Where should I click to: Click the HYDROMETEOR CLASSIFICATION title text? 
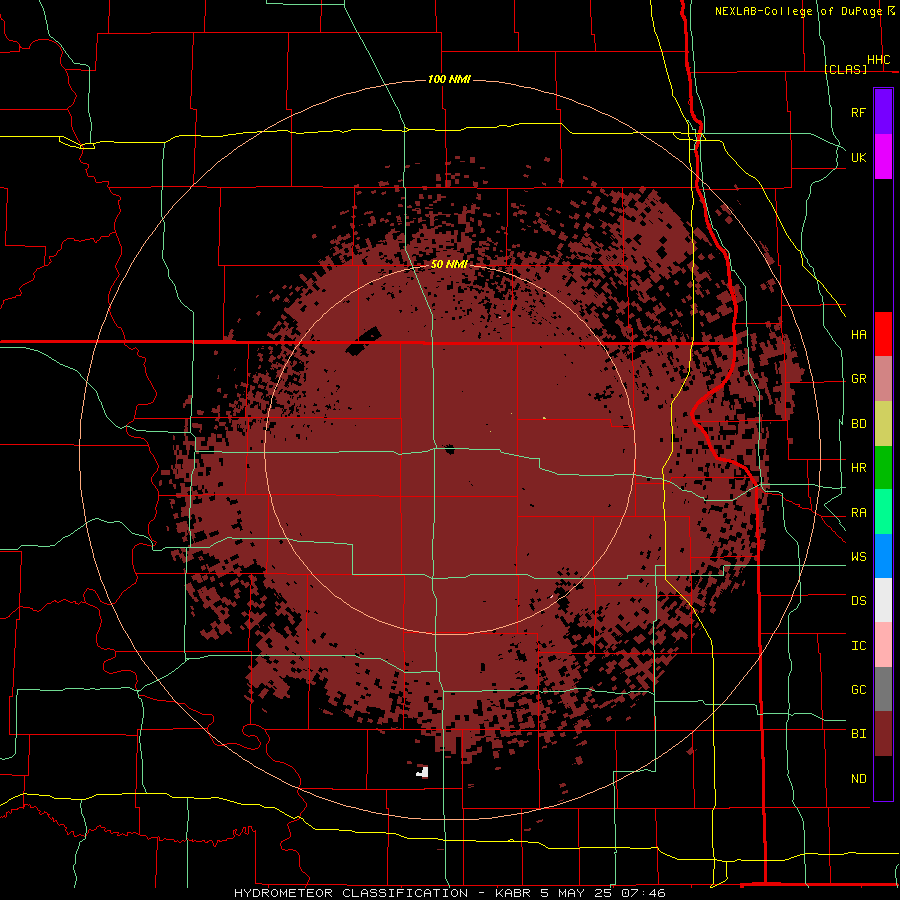351,893
